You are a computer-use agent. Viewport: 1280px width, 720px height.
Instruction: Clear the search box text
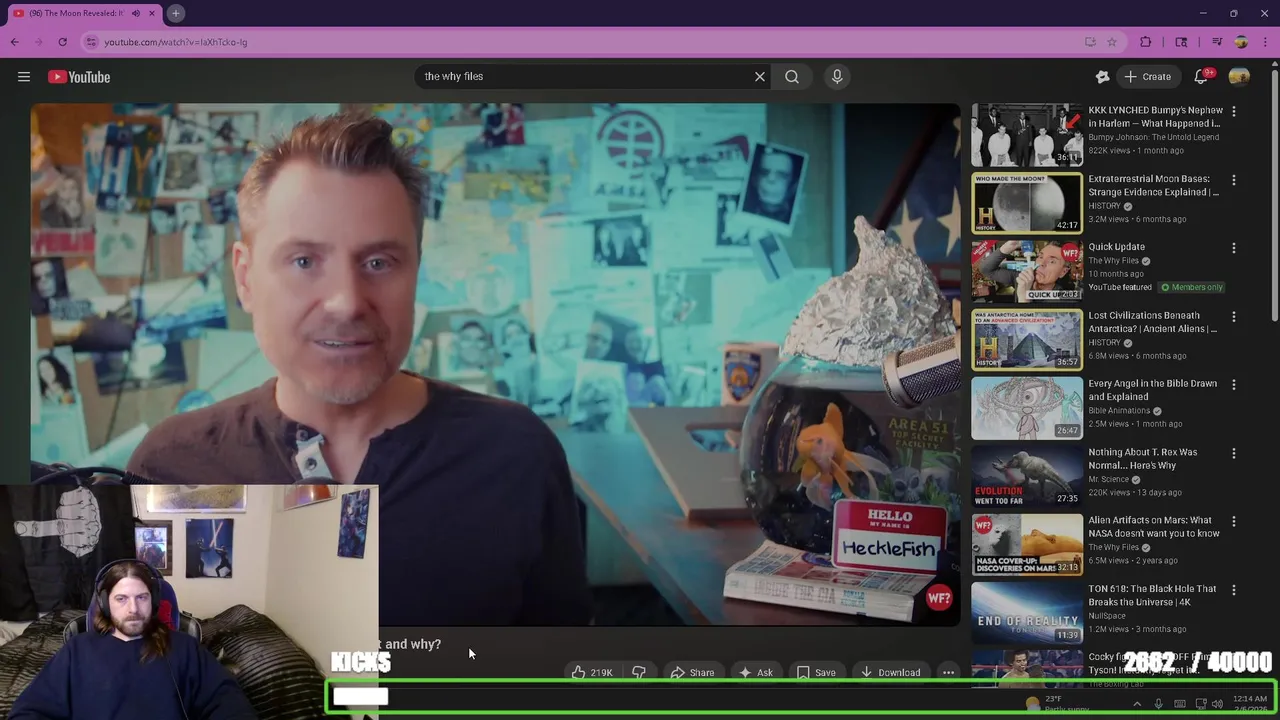pos(760,76)
